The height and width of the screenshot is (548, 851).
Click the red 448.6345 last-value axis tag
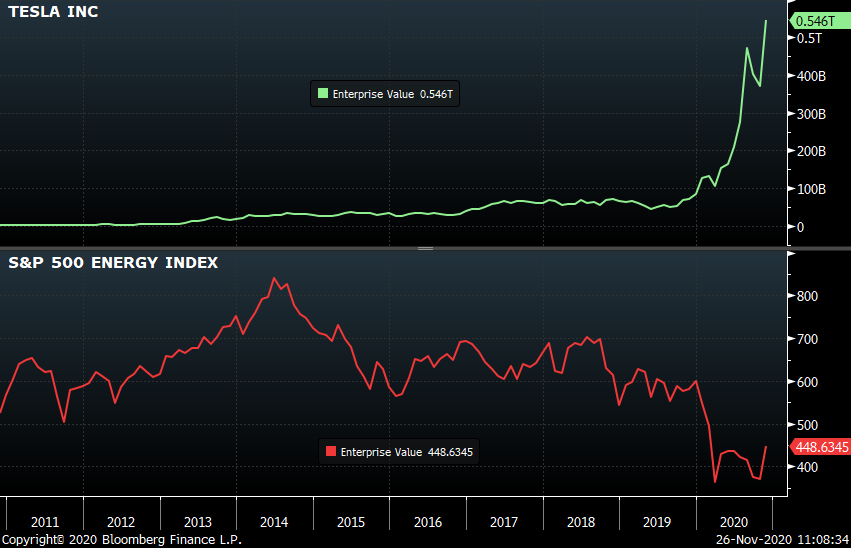(x=820, y=447)
